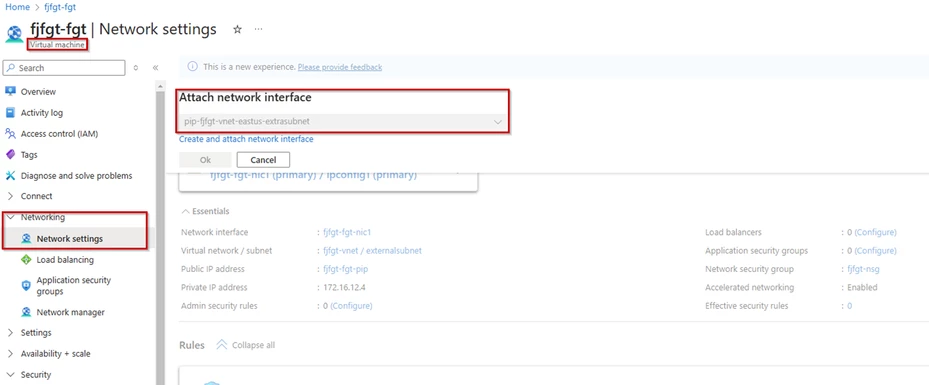Open Application security groups menu item
Viewport: 929px width, 385px height.
[73, 285]
